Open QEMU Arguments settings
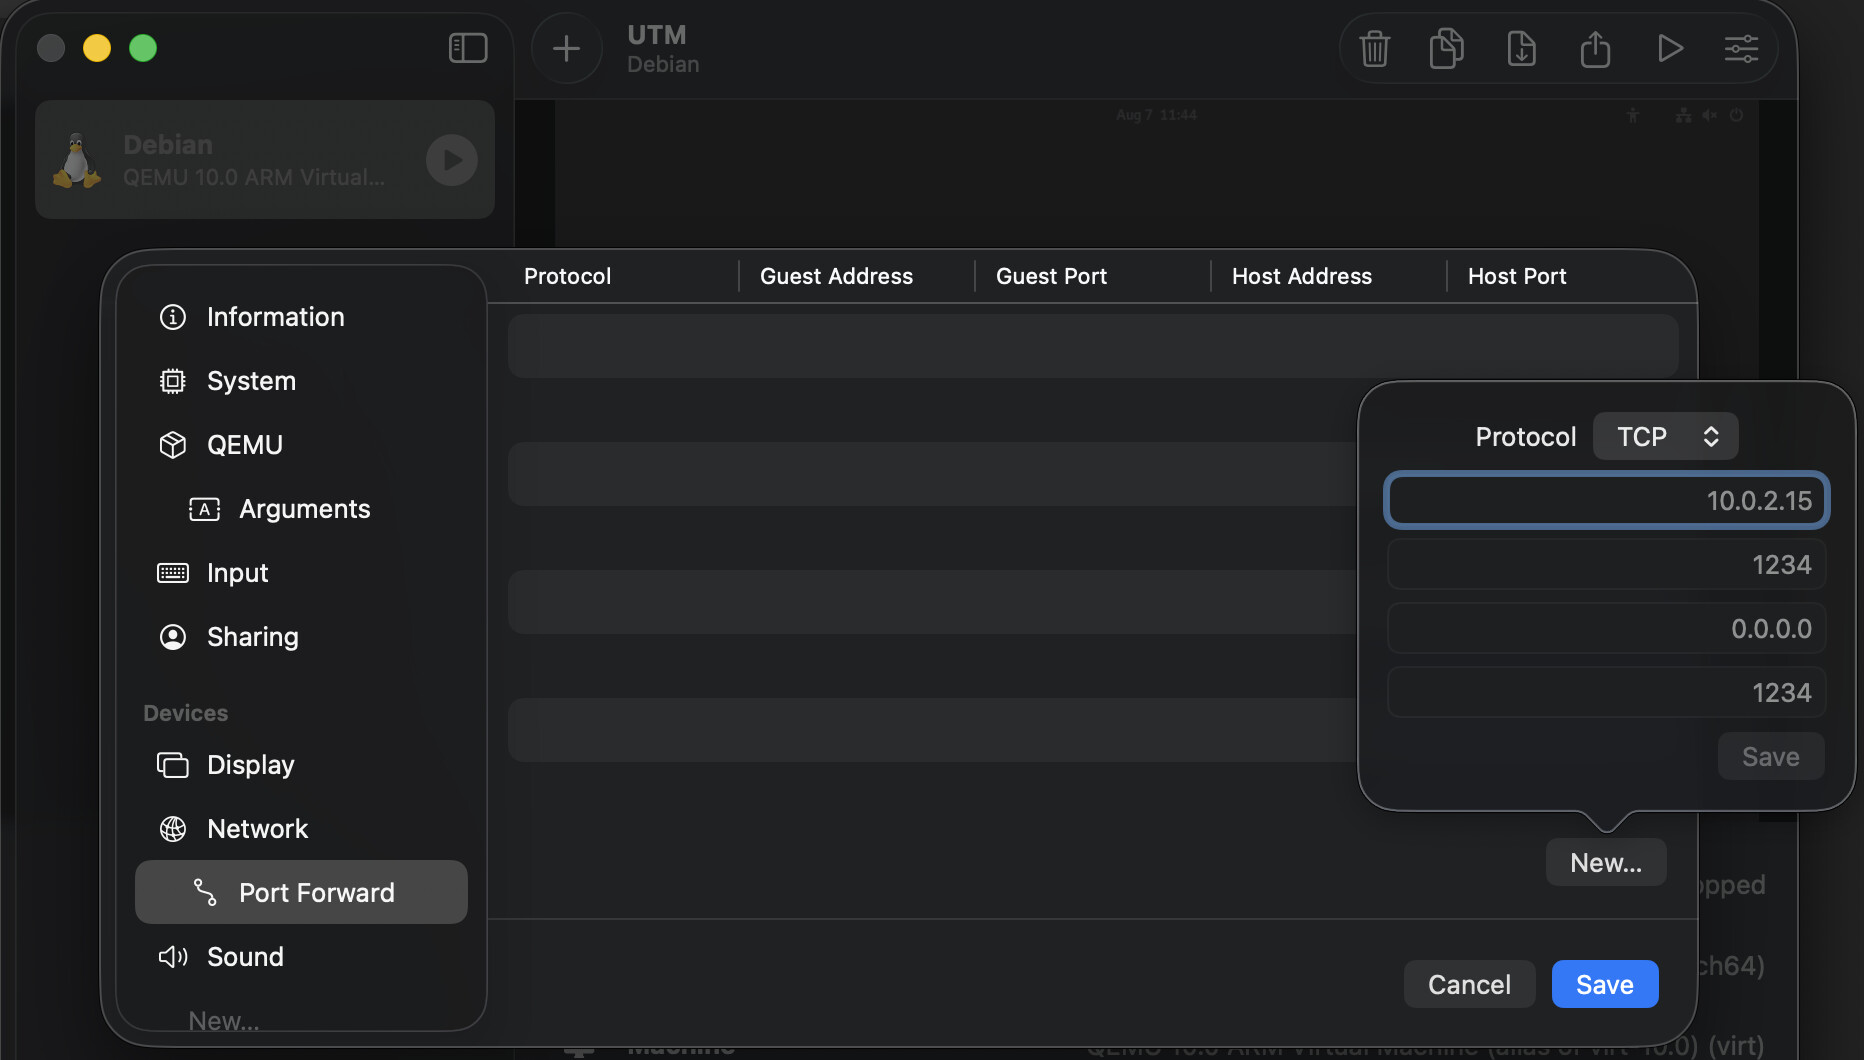 click(301, 509)
